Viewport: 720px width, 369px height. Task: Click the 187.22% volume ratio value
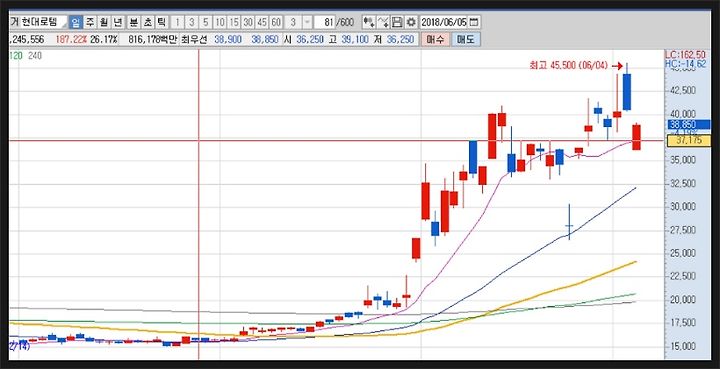[71, 39]
